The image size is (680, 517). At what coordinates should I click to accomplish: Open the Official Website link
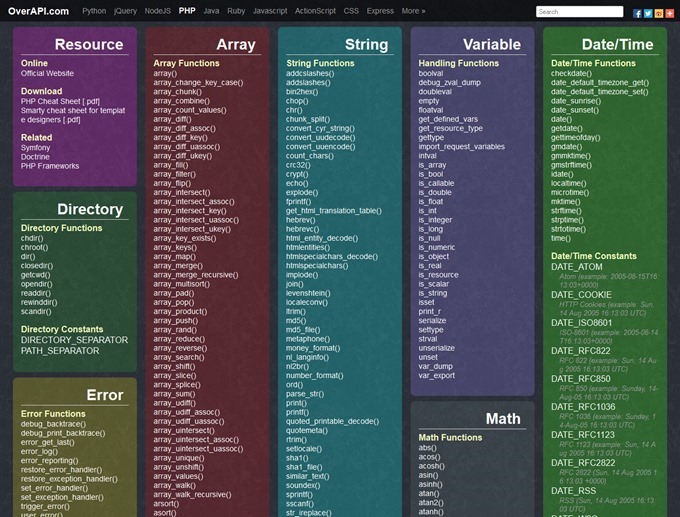pos(47,73)
